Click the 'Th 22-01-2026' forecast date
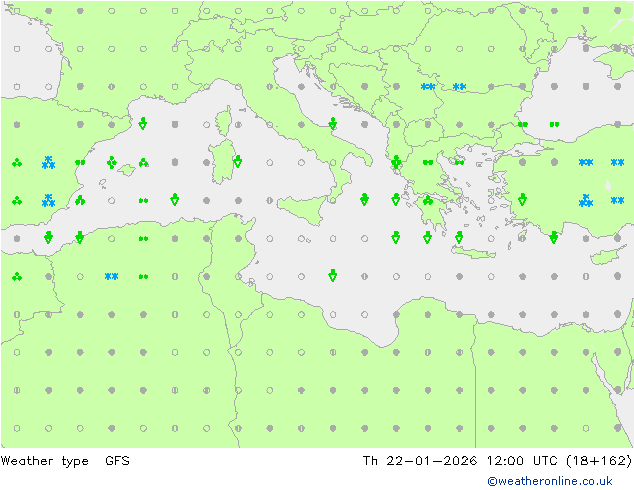634x490 pixels. (x=420, y=460)
